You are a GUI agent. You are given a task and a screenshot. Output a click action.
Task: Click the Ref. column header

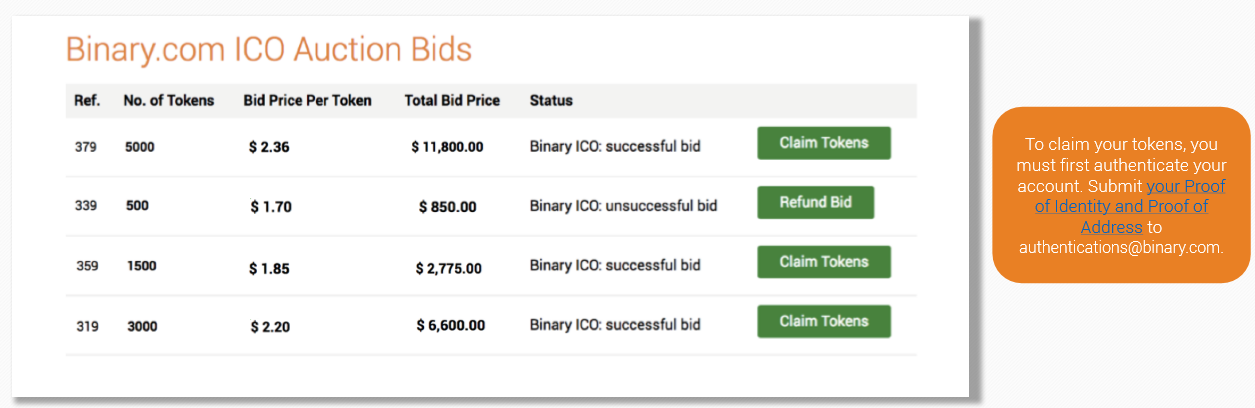coord(87,100)
